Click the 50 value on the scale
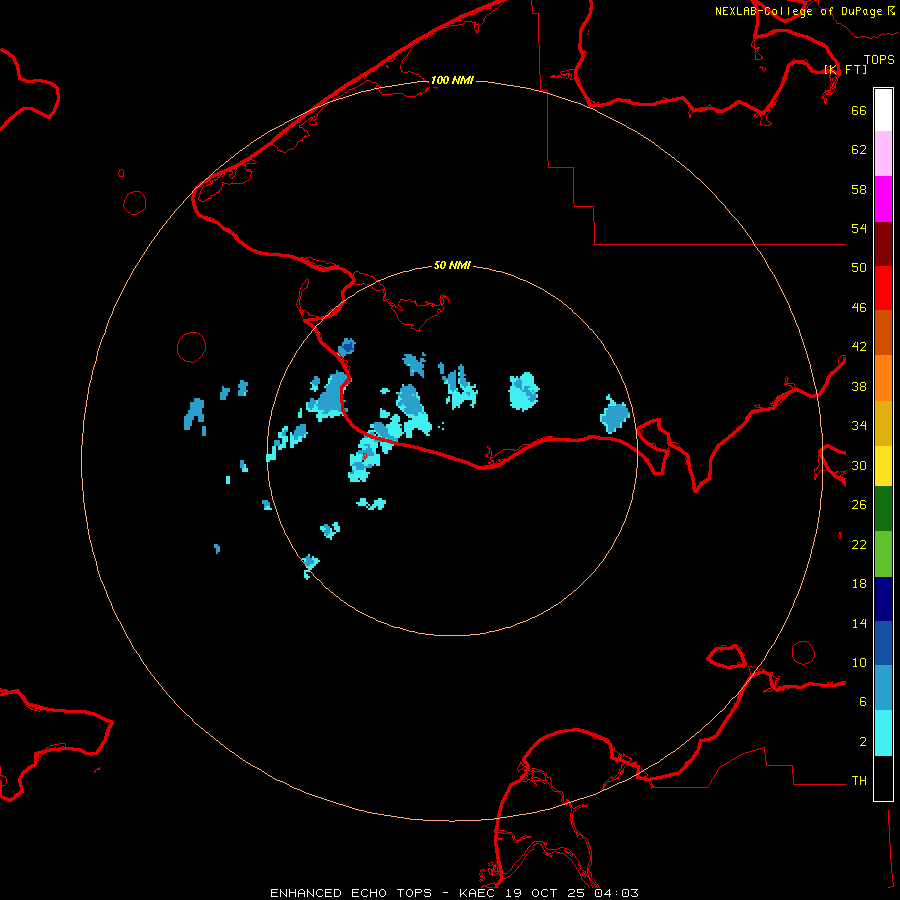The image size is (900, 900). [859, 267]
